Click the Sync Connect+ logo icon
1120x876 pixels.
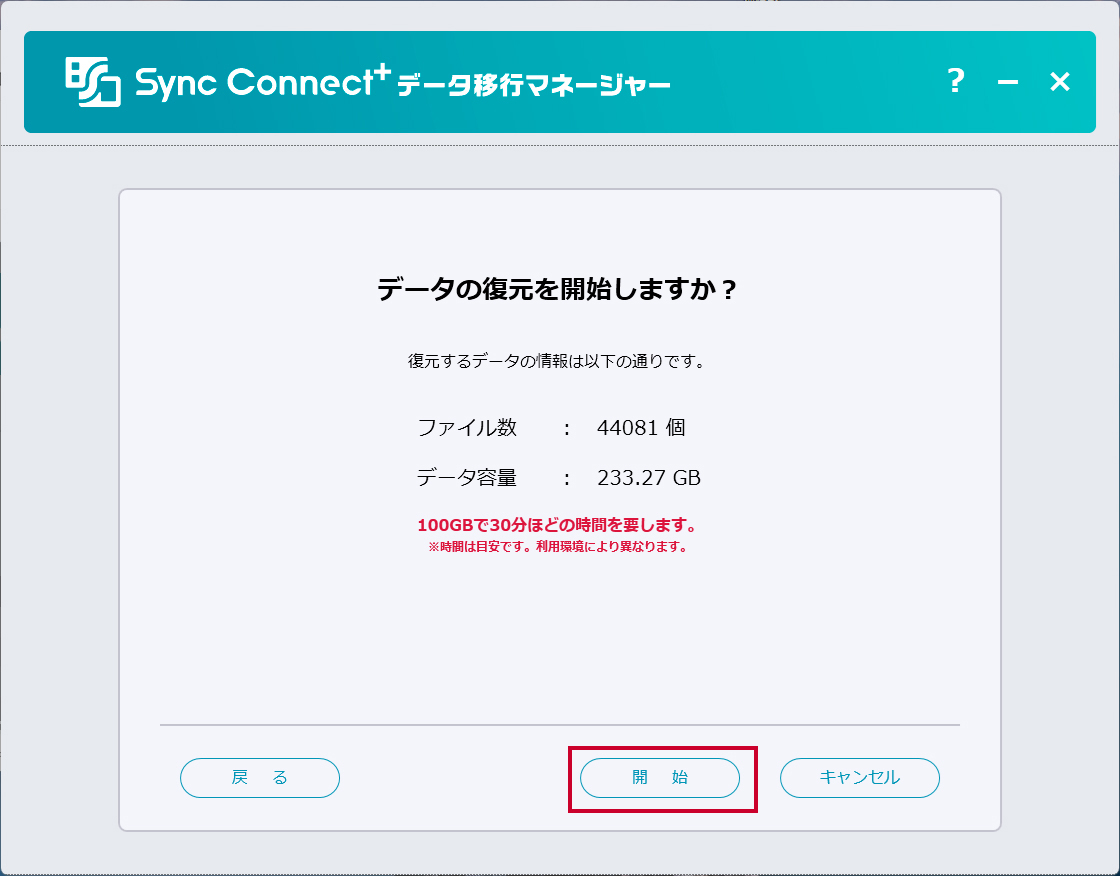tap(93, 82)
